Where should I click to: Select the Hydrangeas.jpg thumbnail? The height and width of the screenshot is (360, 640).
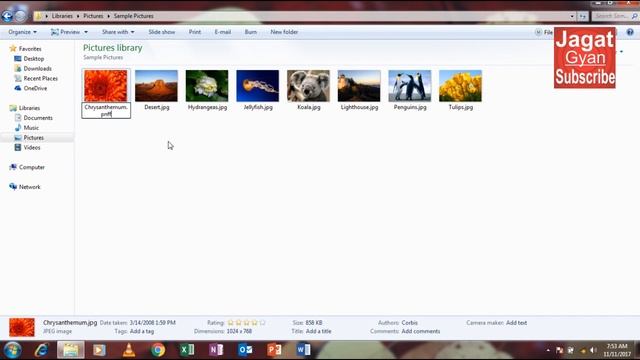tap(207, 86)
